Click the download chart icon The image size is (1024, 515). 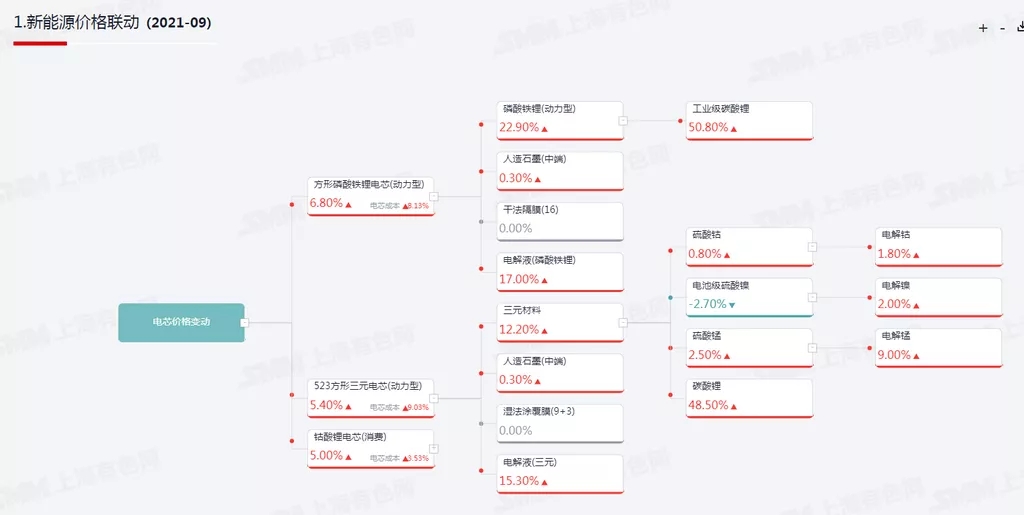[1019, 27]
